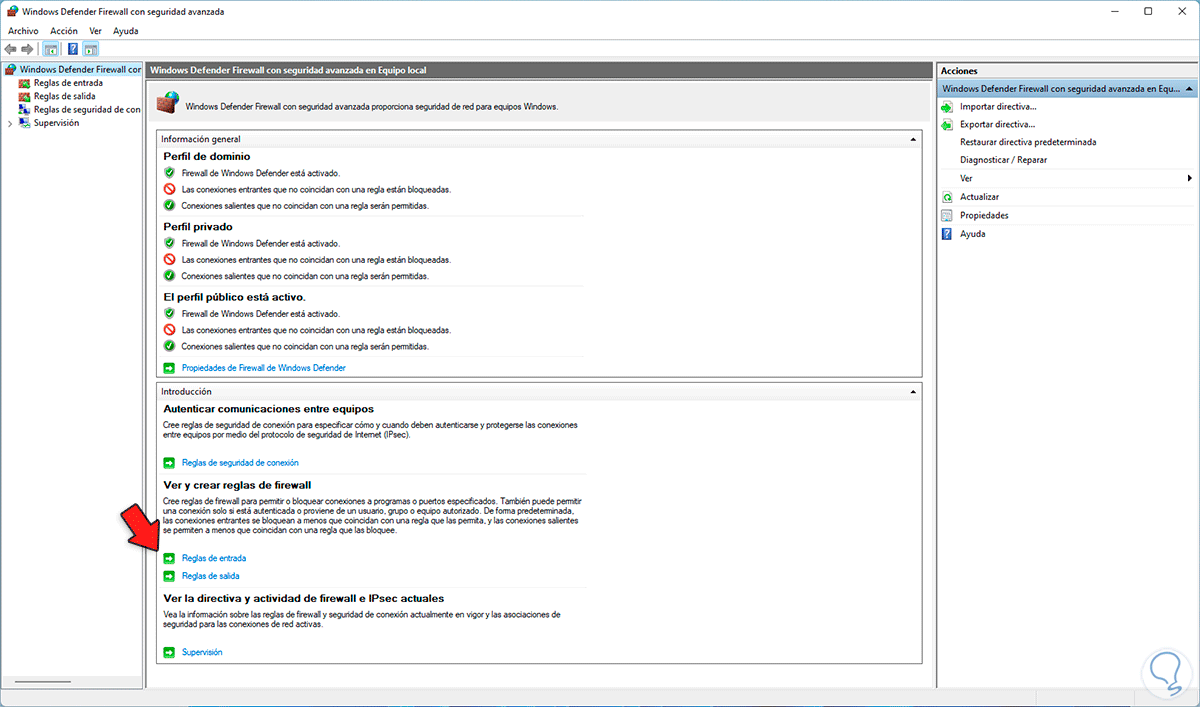1200x707 pixels.
Task: Open the Archivo menu
Action: tap(23, 31)
